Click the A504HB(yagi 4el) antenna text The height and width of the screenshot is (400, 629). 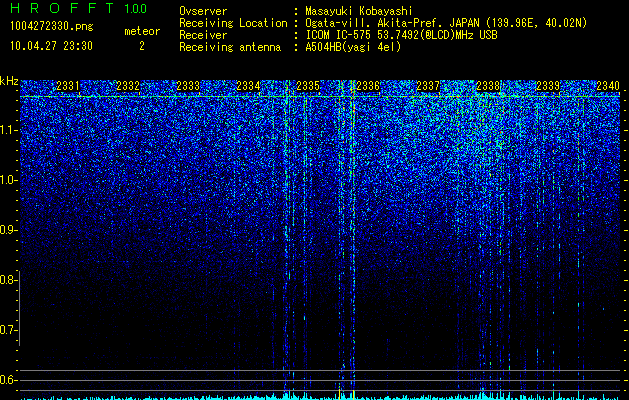point(353,47)
